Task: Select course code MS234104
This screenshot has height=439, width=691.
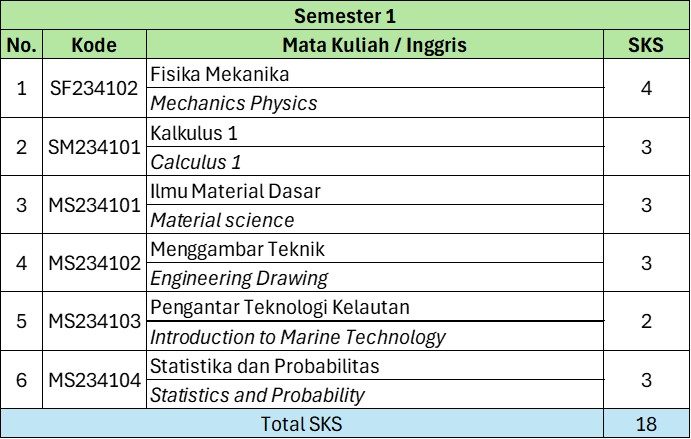Action: click(94, 380)
